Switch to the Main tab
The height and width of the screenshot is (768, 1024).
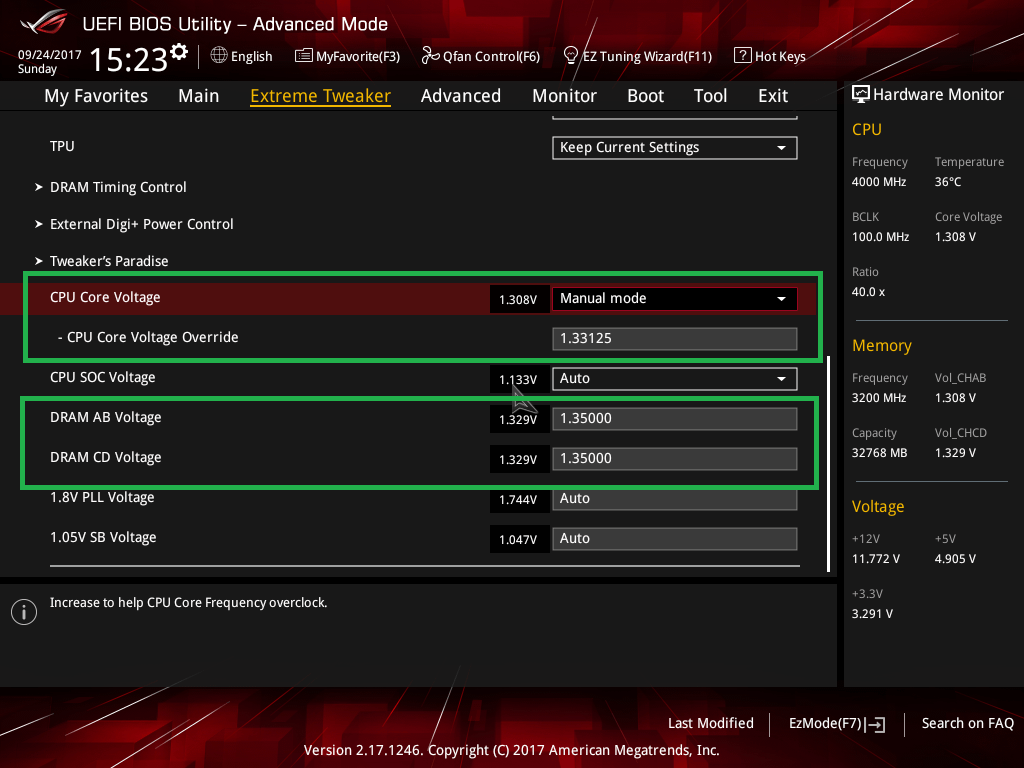point(199,96)
